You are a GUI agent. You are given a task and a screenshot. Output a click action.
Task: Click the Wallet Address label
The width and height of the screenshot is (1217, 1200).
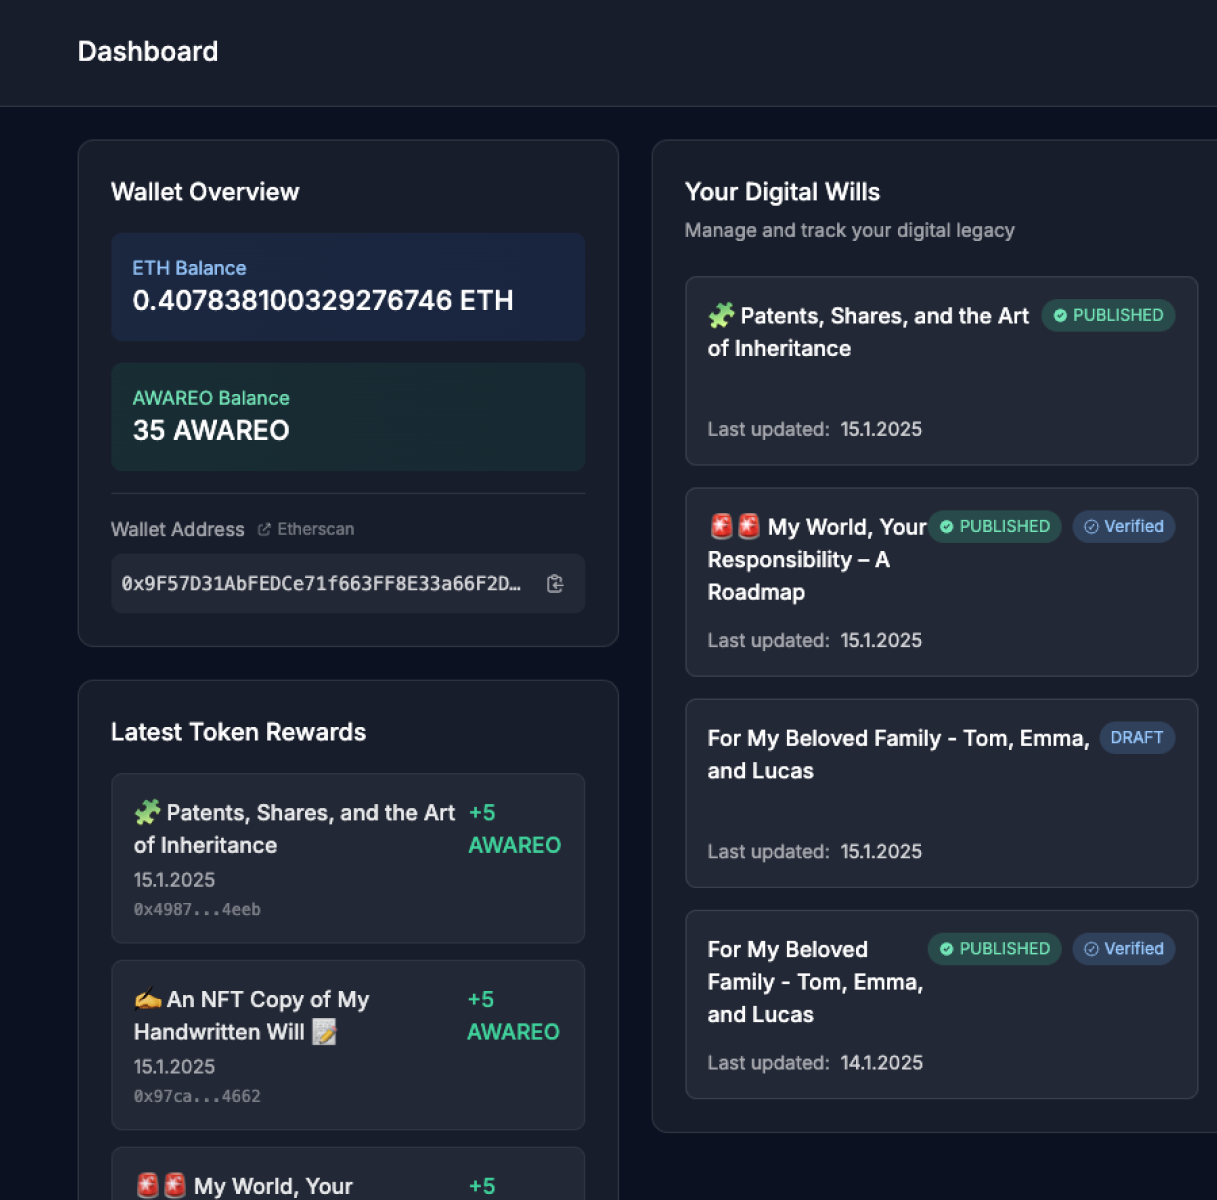tap(177, 529)
